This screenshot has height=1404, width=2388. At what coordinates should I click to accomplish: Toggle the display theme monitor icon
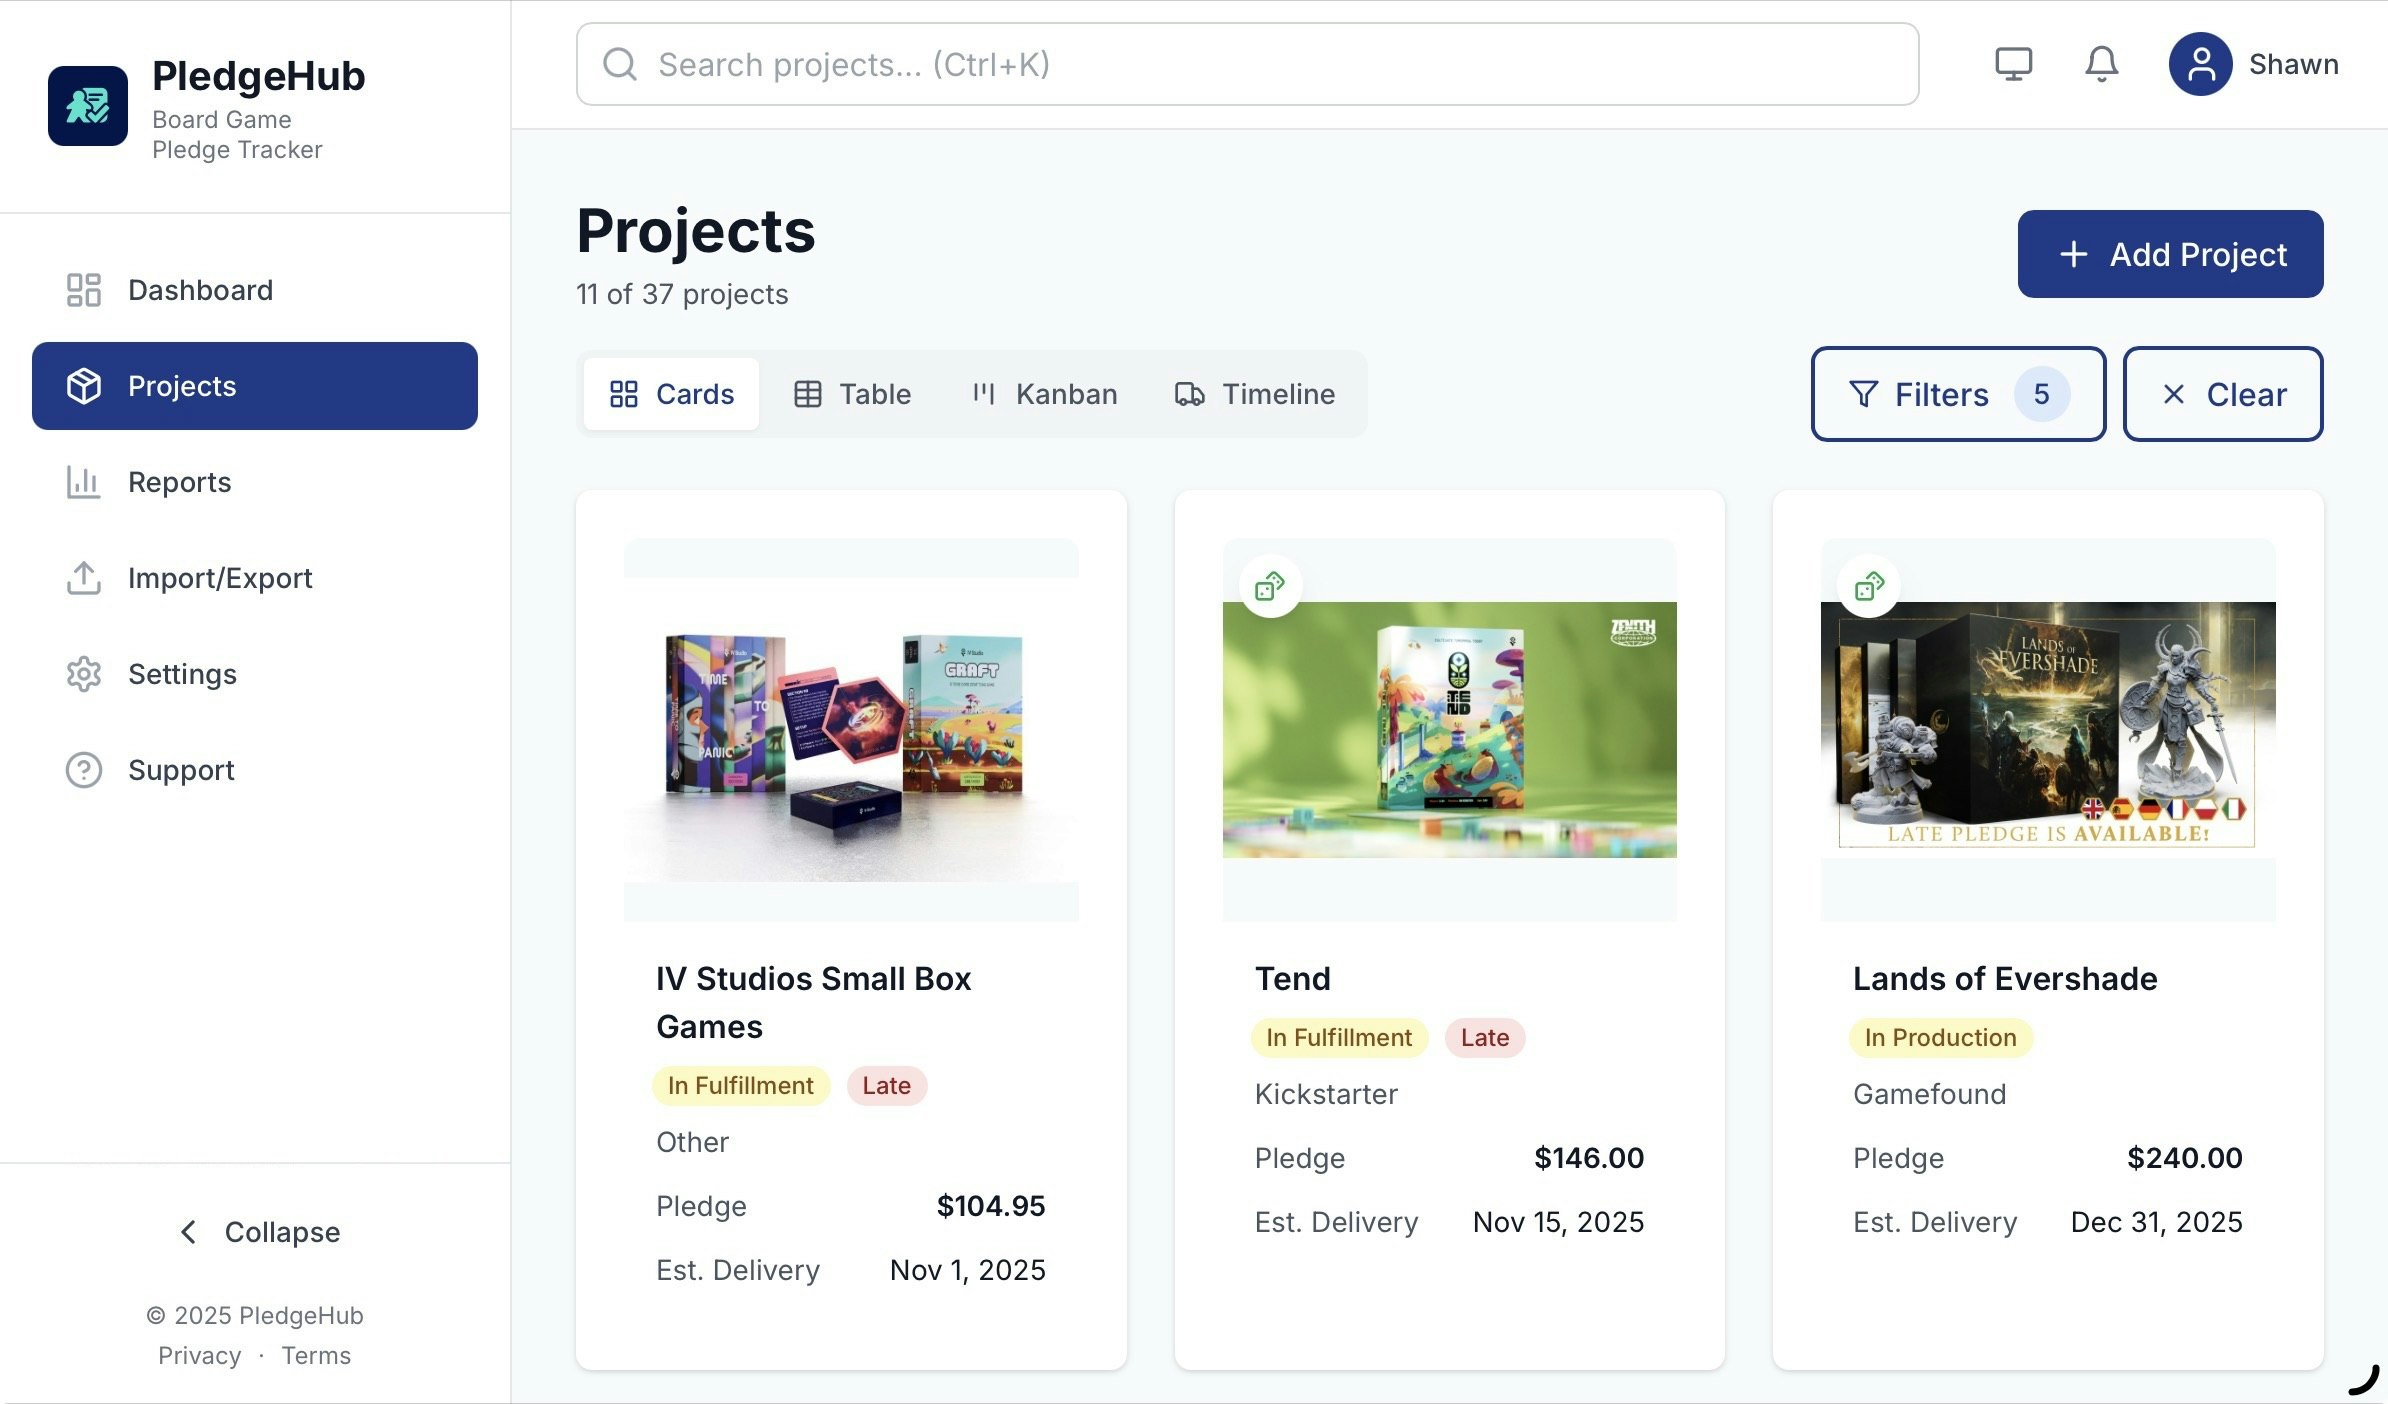pos(2013,64)
